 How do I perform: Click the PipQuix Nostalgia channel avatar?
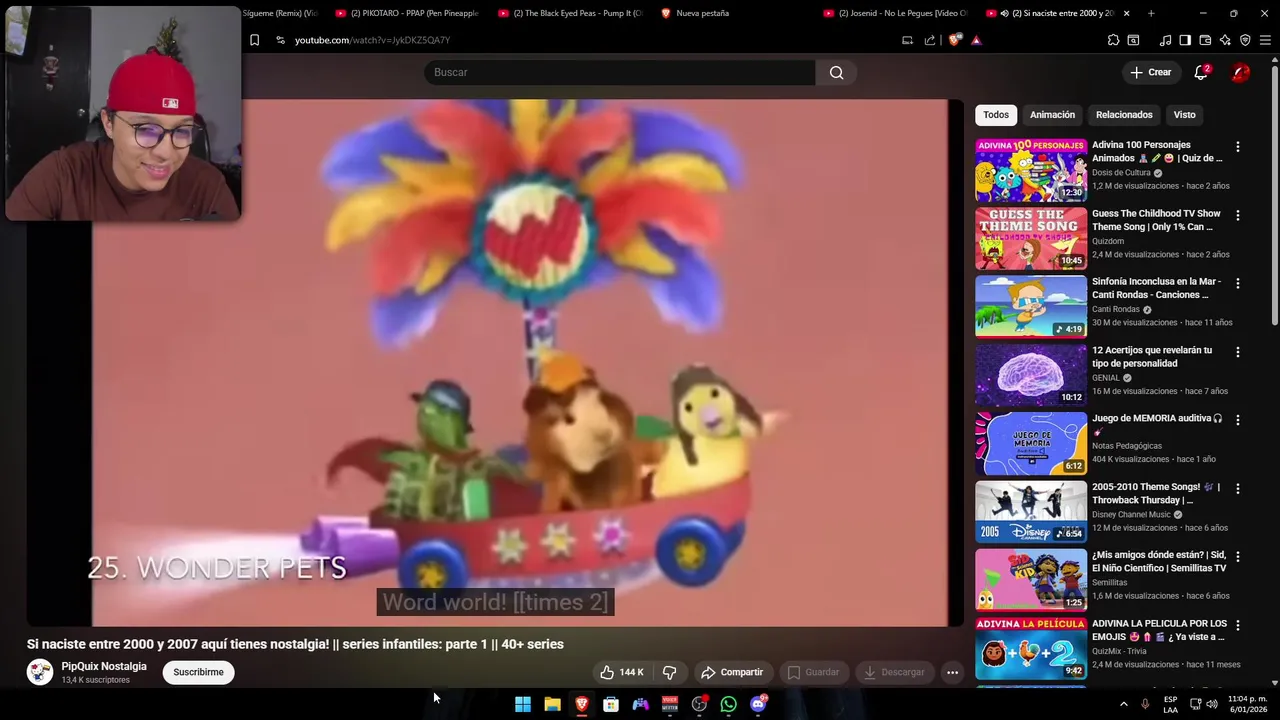(x=40, y=672)
